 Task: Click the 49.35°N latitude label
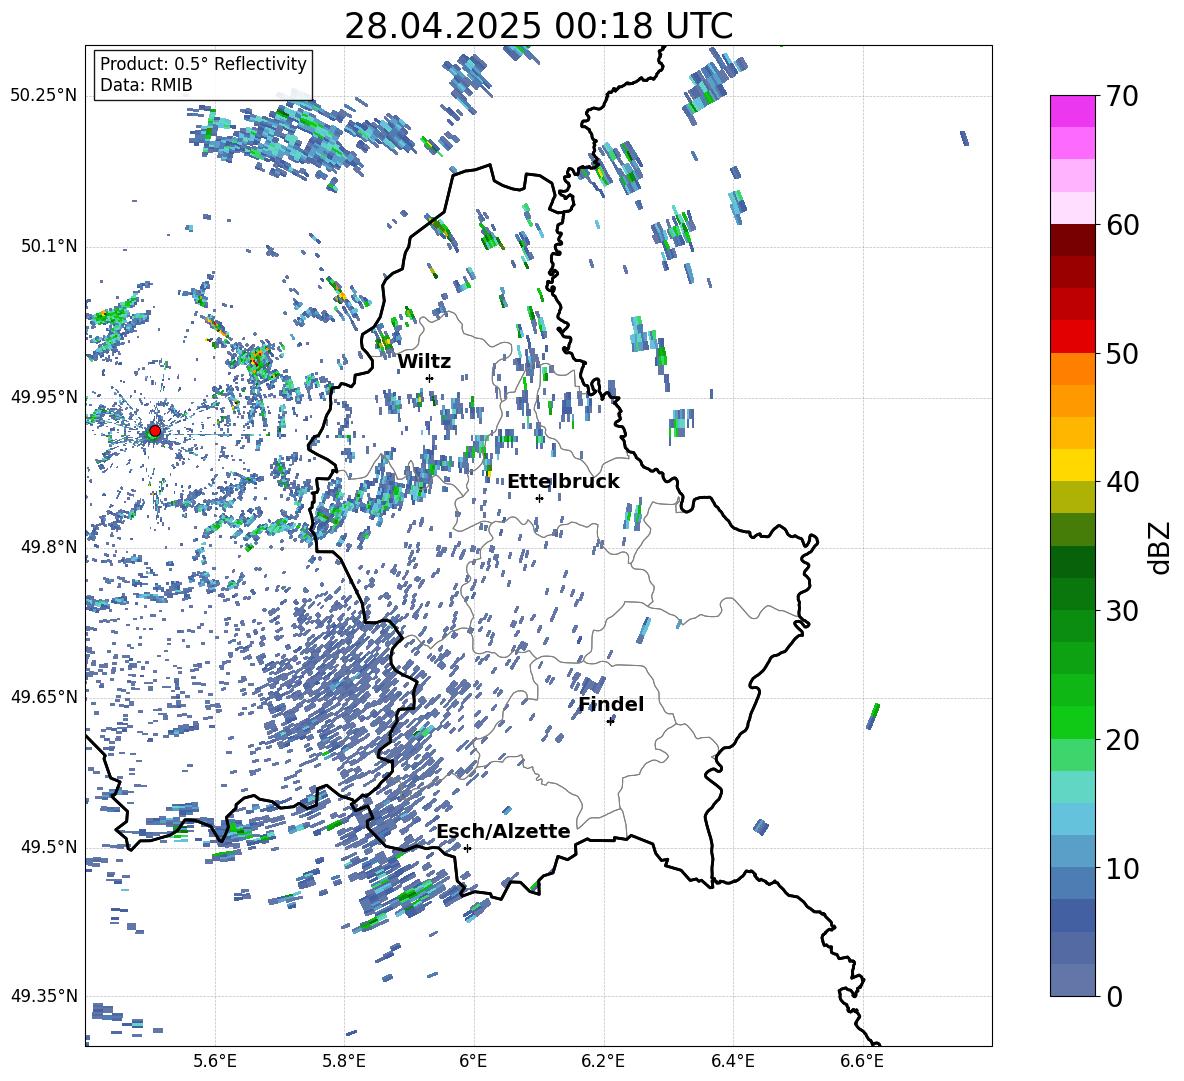click(x=44, y=996)
